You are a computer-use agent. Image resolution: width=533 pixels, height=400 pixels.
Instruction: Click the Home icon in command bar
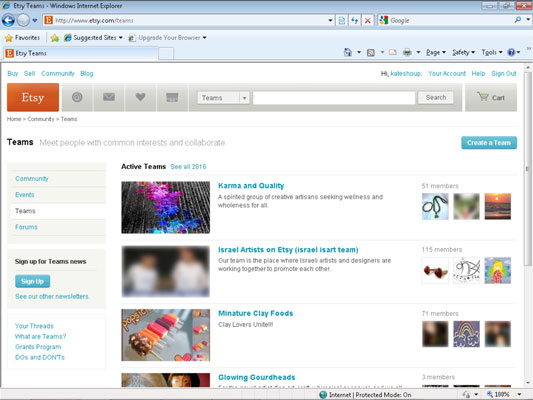click(347, 52)
